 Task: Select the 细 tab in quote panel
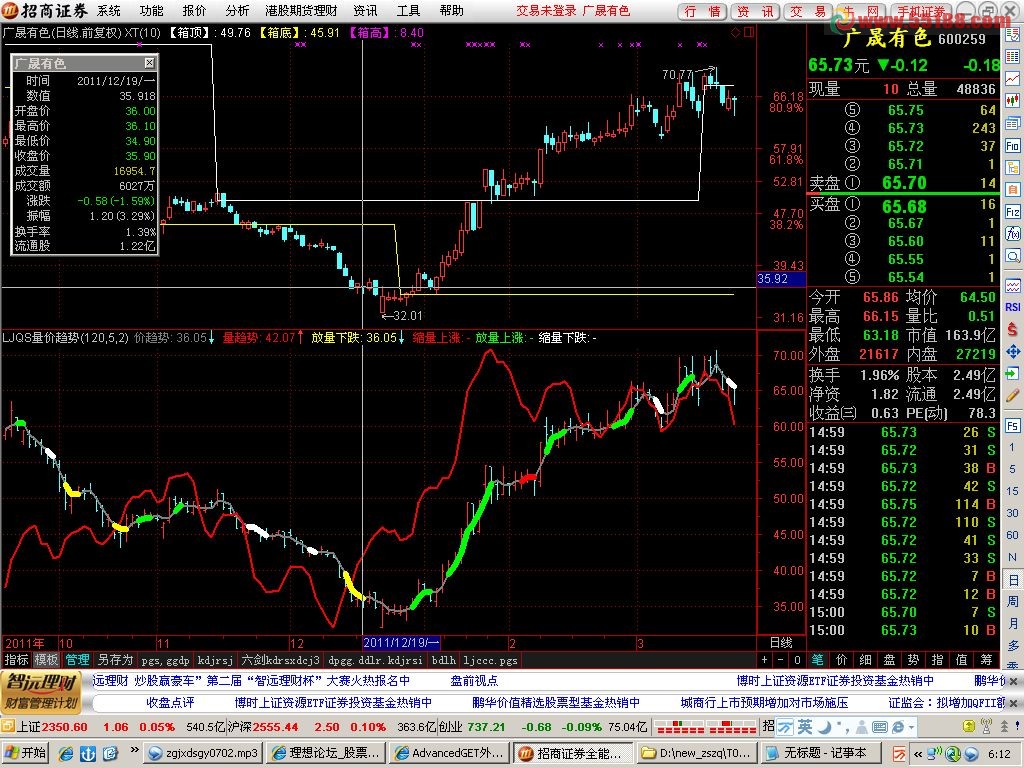865,660
